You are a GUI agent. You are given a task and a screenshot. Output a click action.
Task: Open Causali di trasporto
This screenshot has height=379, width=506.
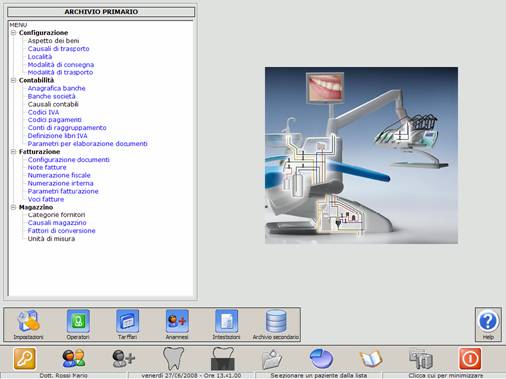pos(58,49)
